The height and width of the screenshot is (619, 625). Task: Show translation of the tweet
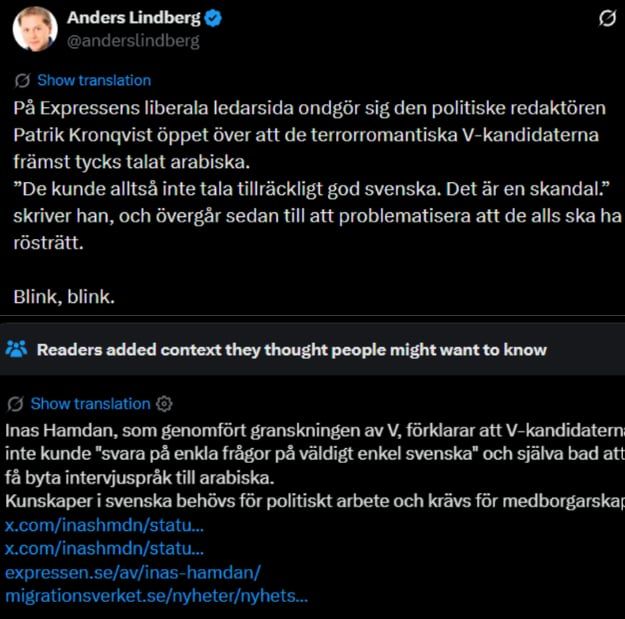pos(94,80)
